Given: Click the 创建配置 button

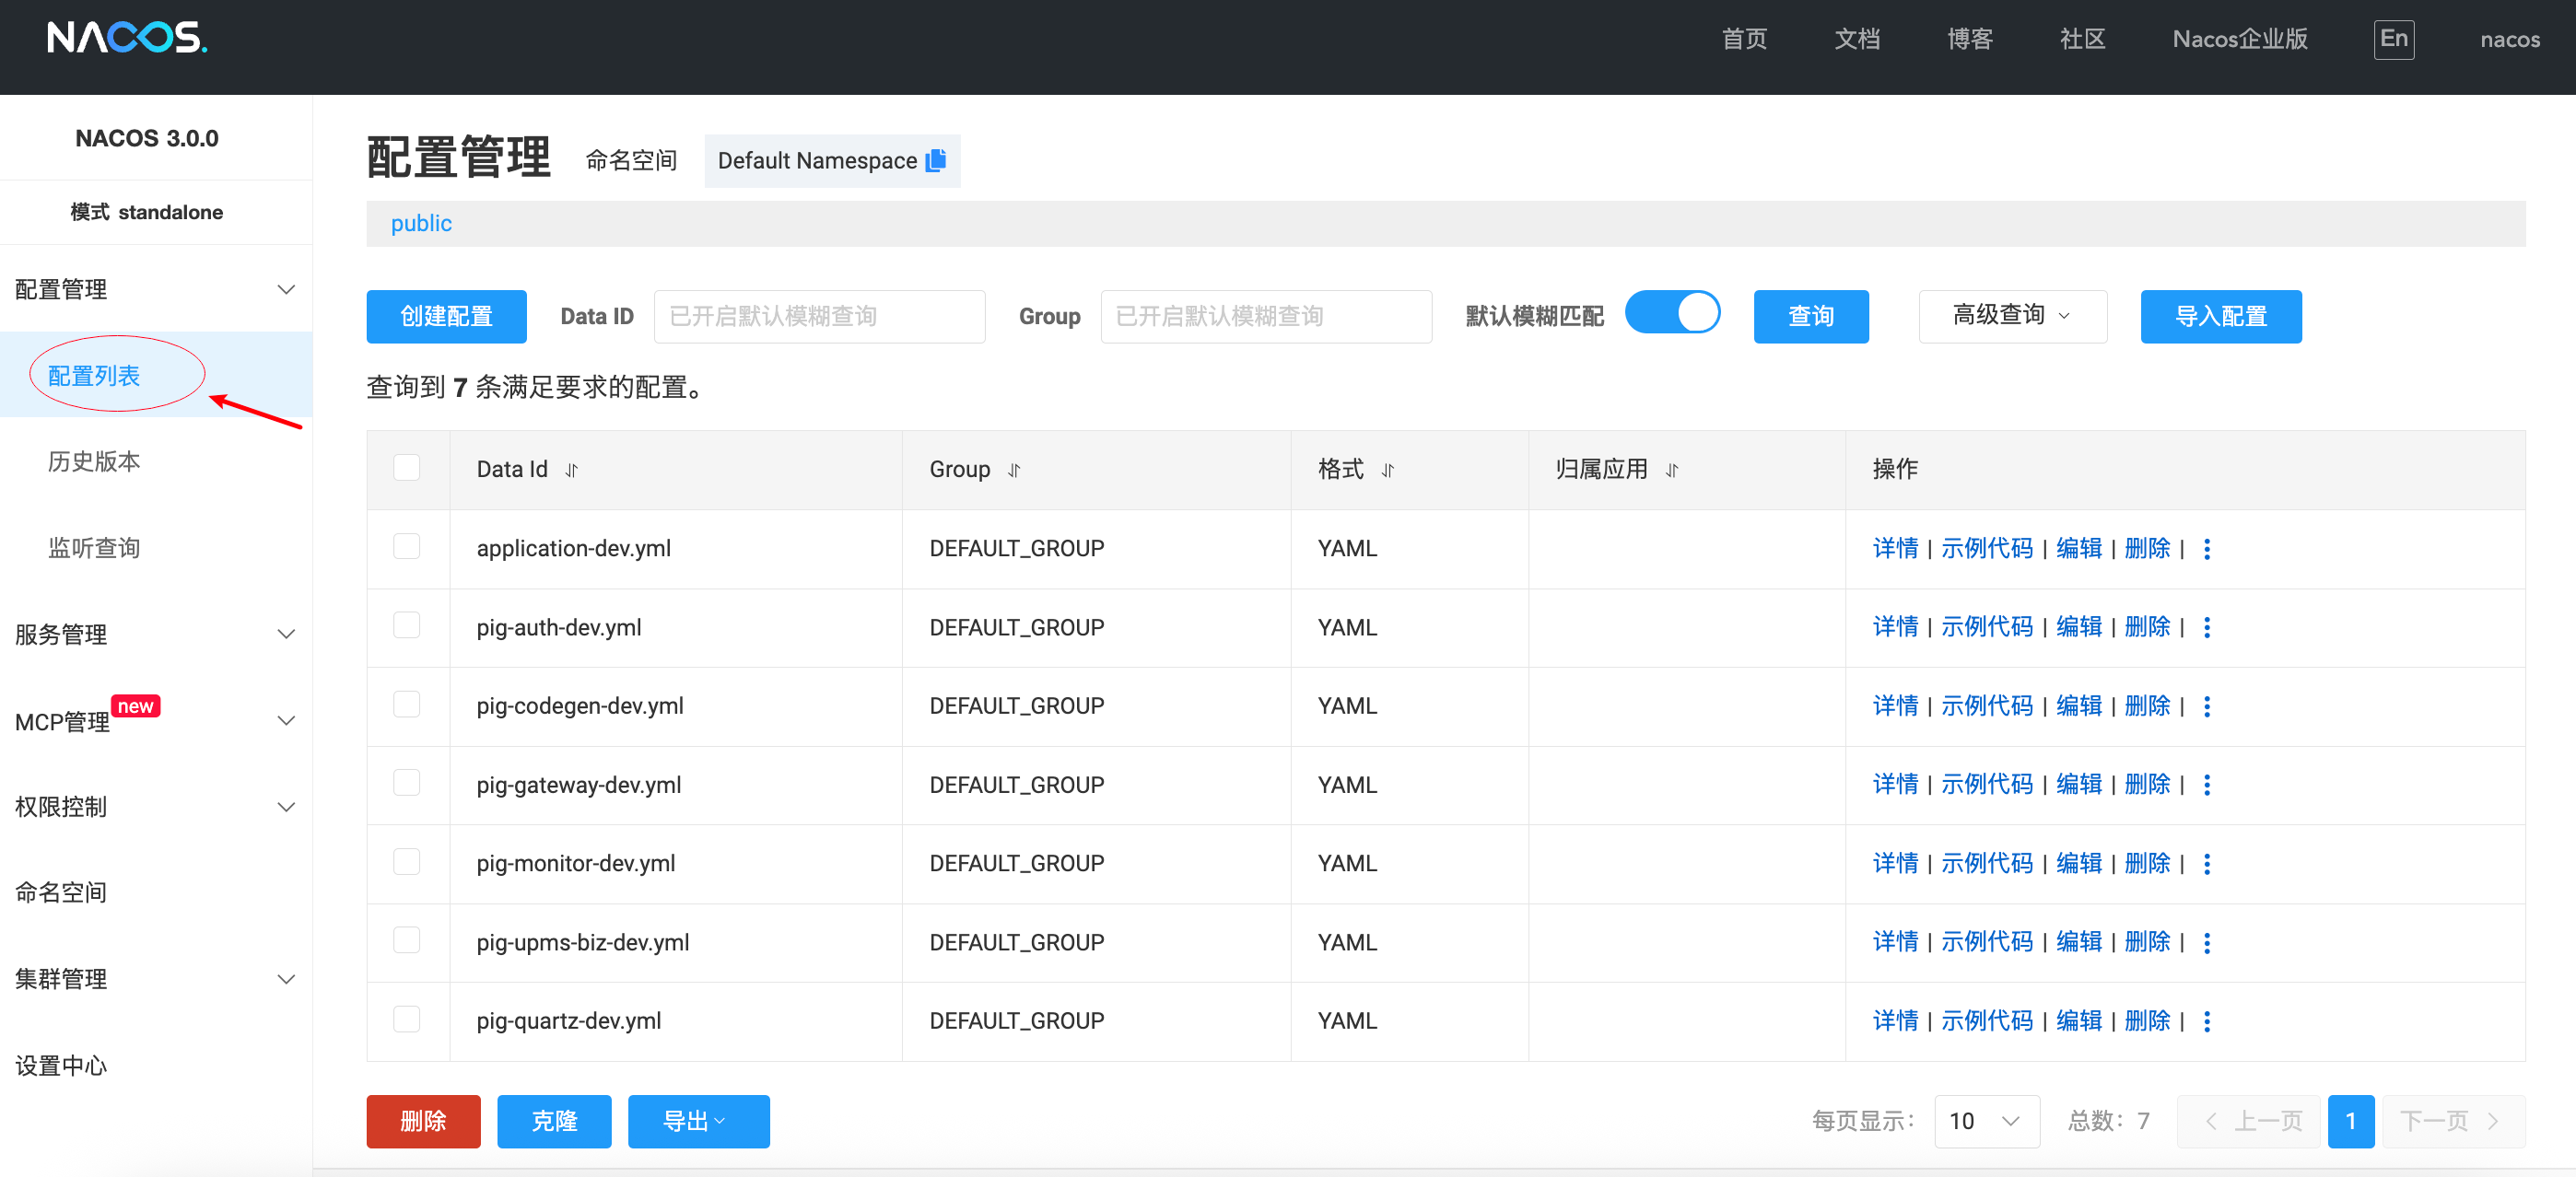Looking at the screenshot, I should [x=446, y=316].
